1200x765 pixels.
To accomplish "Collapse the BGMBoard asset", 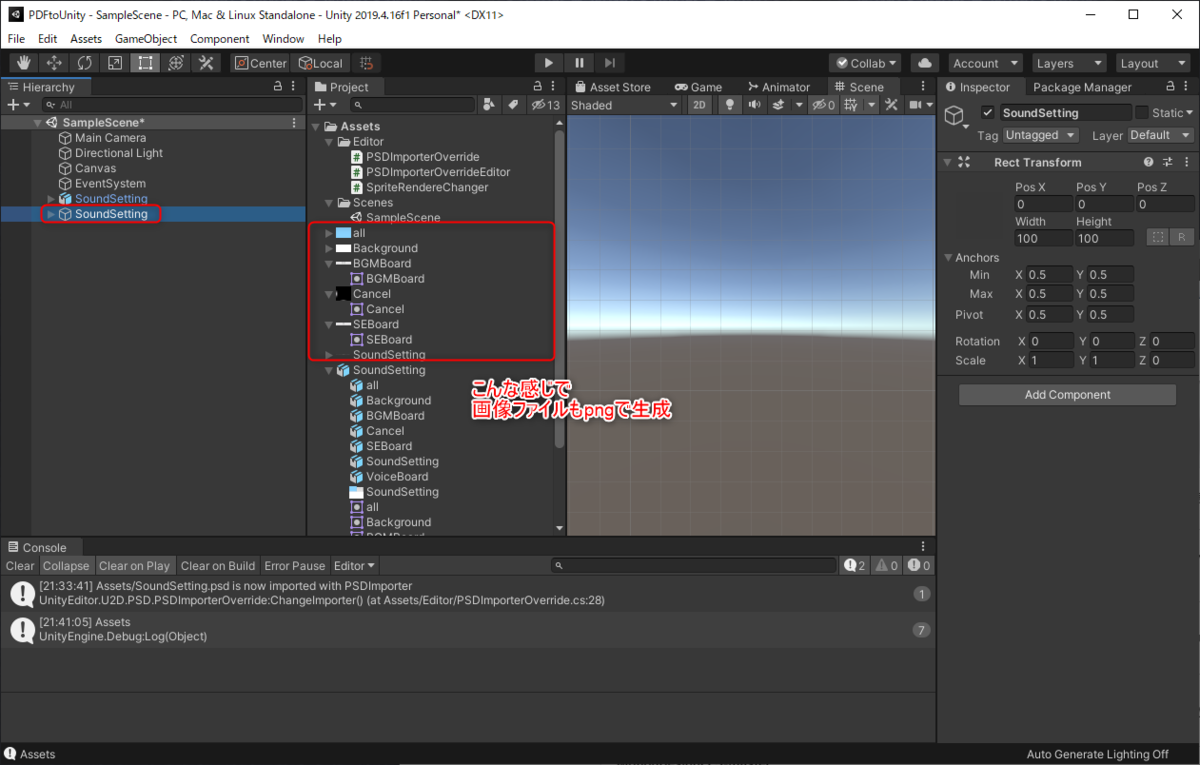I will click(x=329, y=264).
